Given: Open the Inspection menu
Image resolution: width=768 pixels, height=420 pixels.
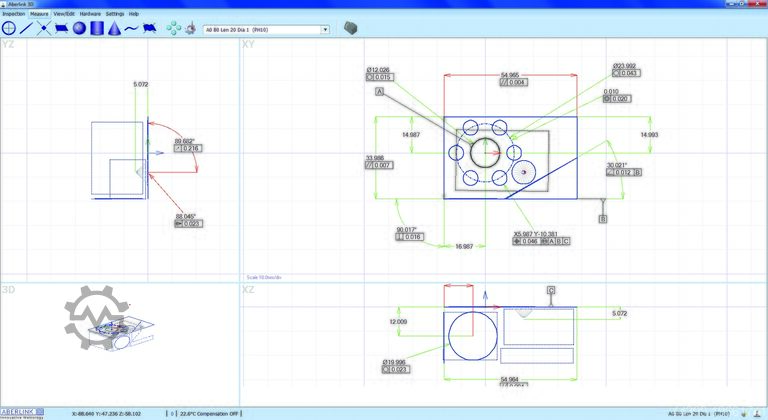Looking at the screenshot, I should pyautogui.click(x=13, y=14).
